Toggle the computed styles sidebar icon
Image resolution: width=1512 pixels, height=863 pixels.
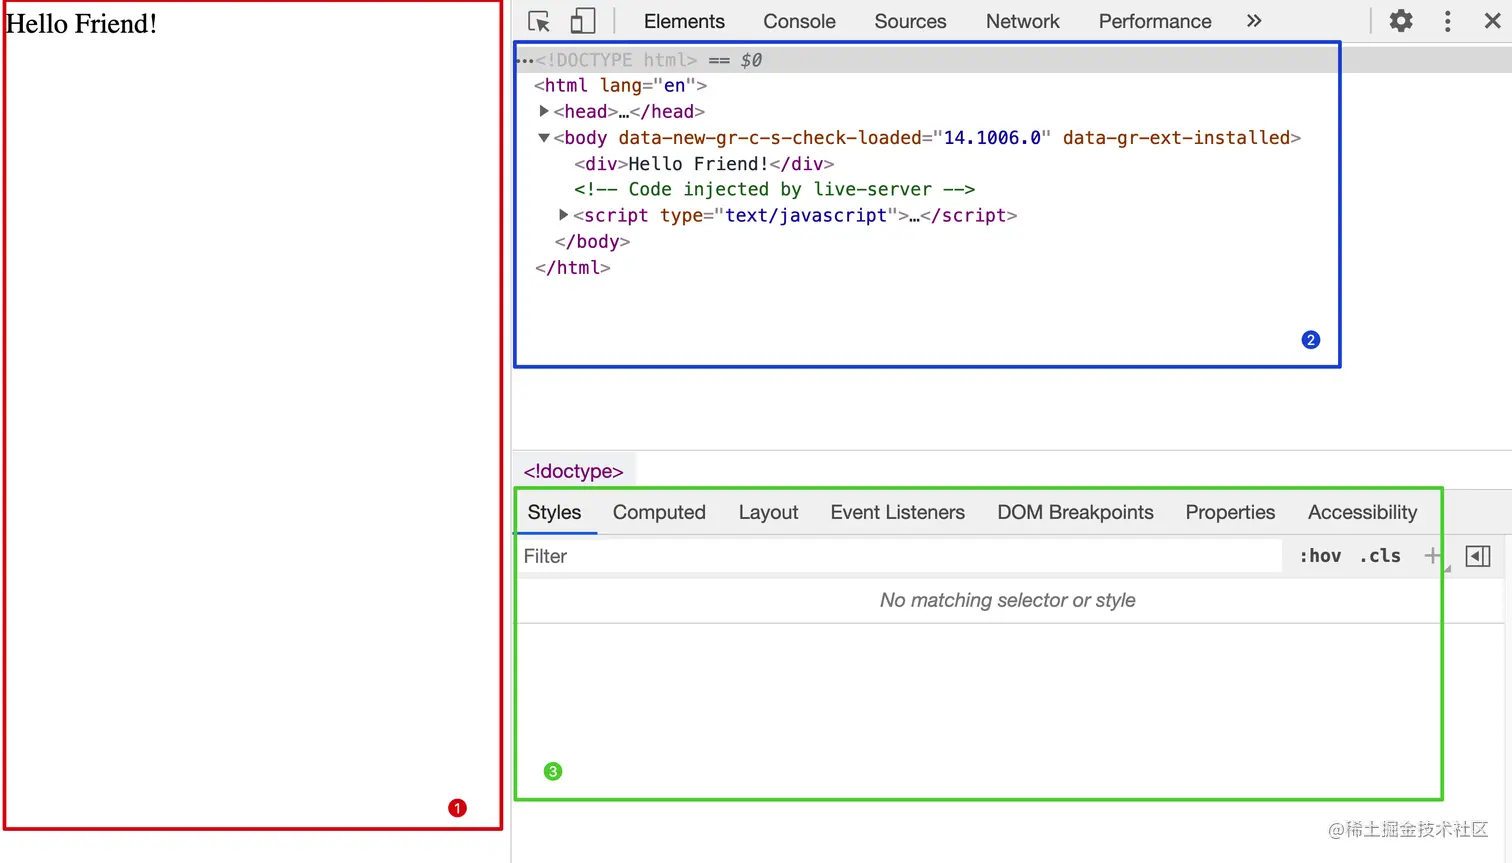point(1478,556)
